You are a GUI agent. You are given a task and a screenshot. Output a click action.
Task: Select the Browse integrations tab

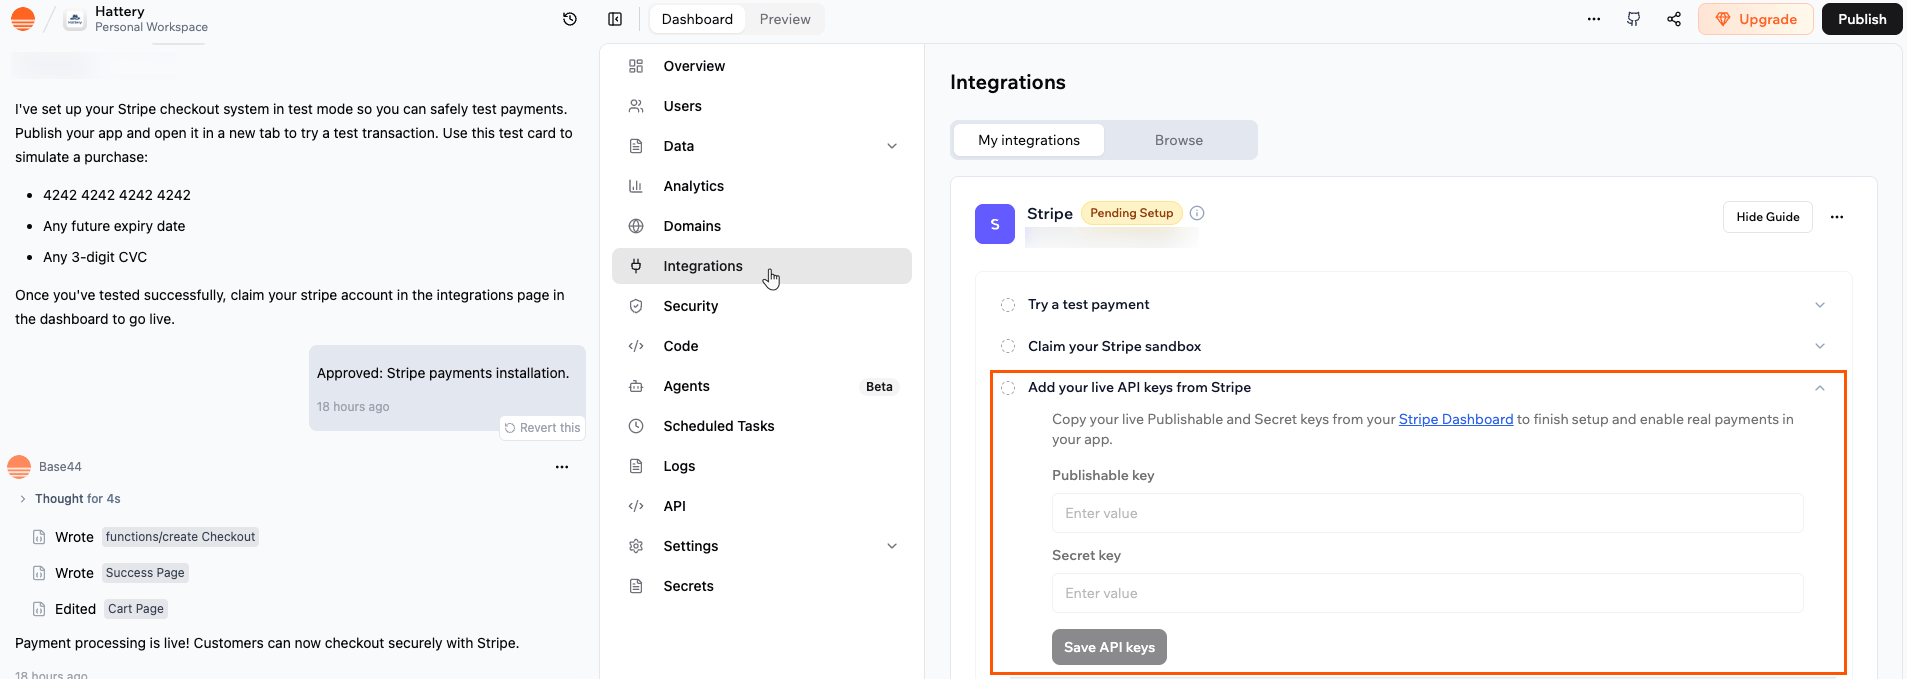pos(1179,140)
